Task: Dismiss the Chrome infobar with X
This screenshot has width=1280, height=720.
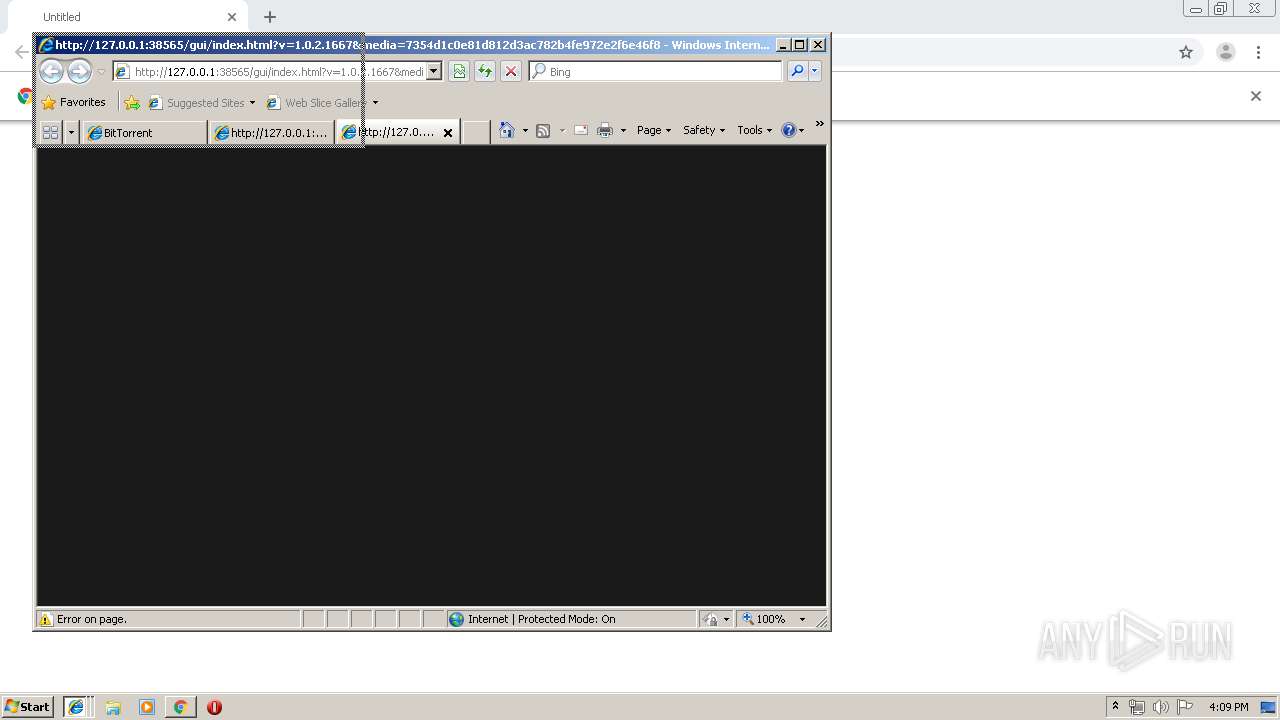Action: pos(1256,96)
